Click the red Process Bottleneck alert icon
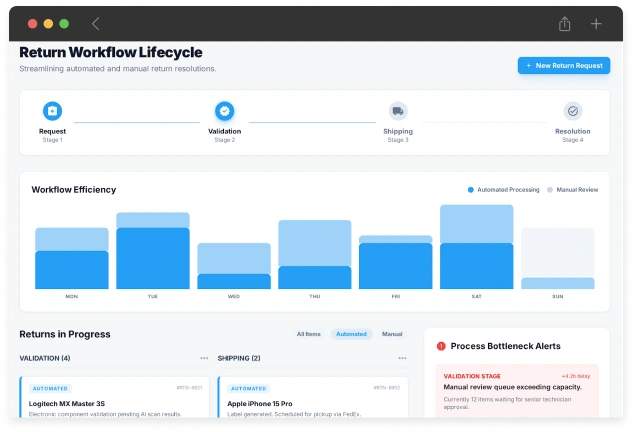Viewport: 634px width, 432px height. click(441, 346)
